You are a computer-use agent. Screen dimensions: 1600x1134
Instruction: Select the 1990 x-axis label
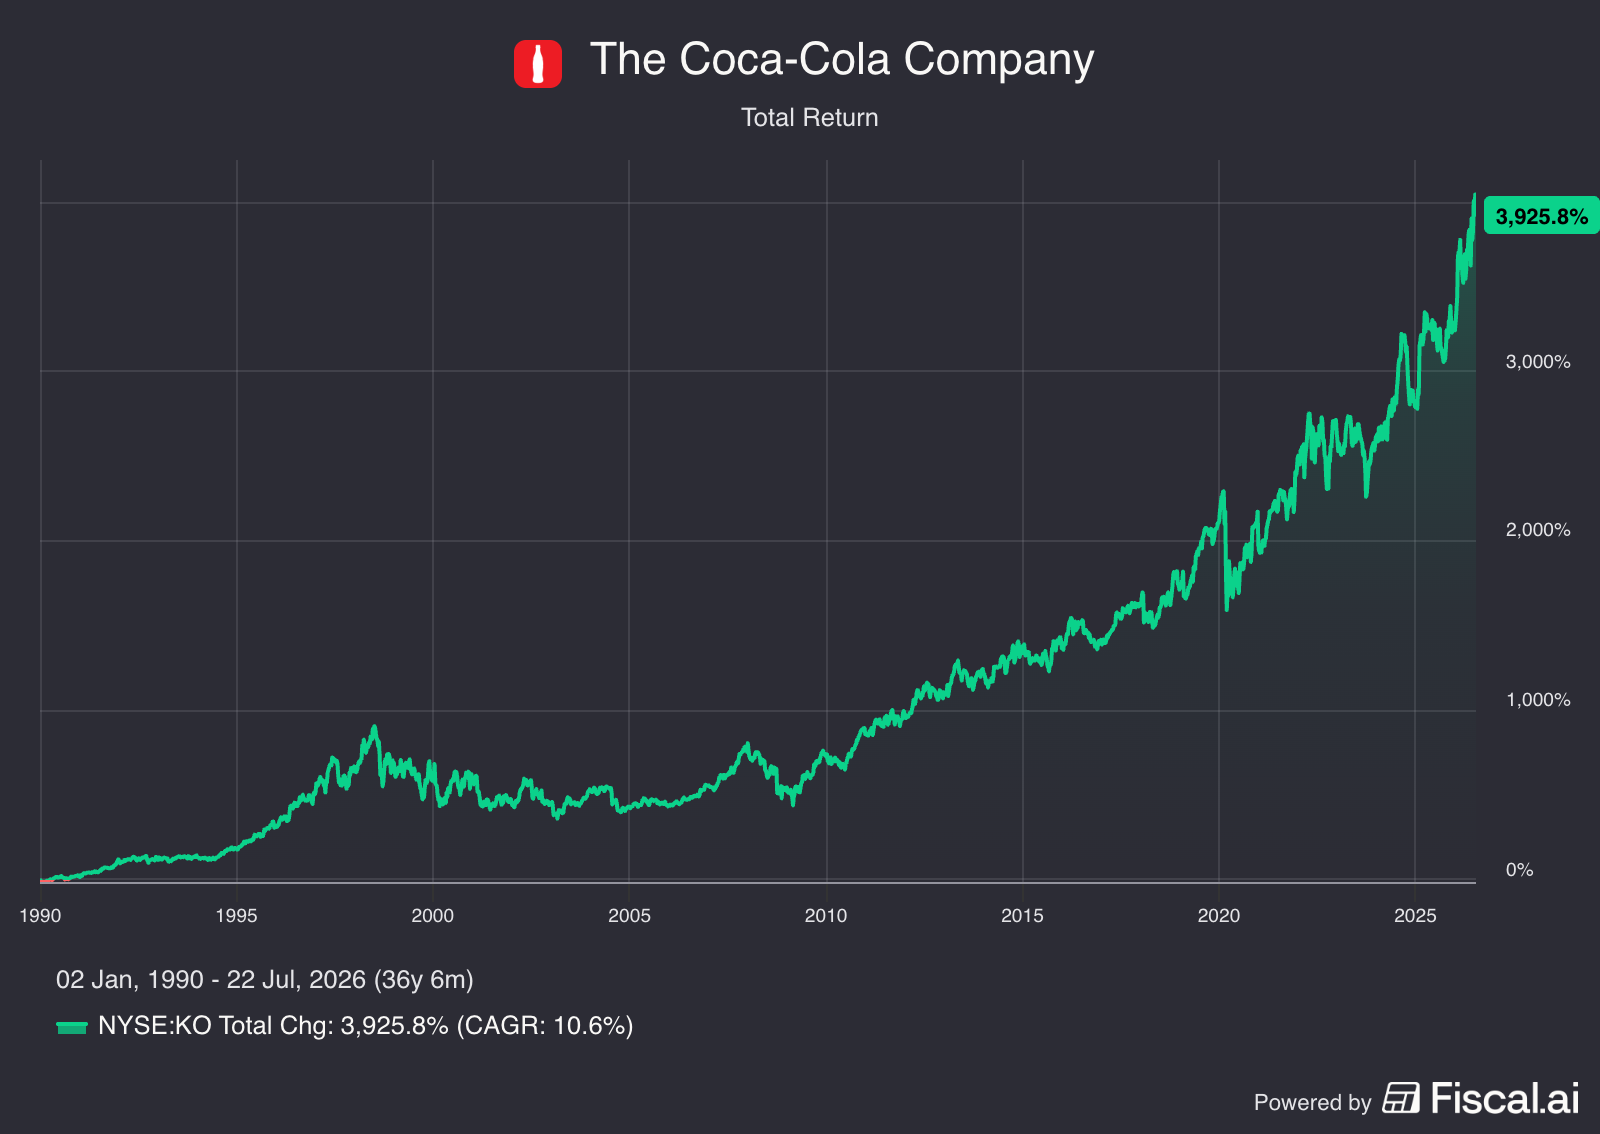tap(40, 915)
